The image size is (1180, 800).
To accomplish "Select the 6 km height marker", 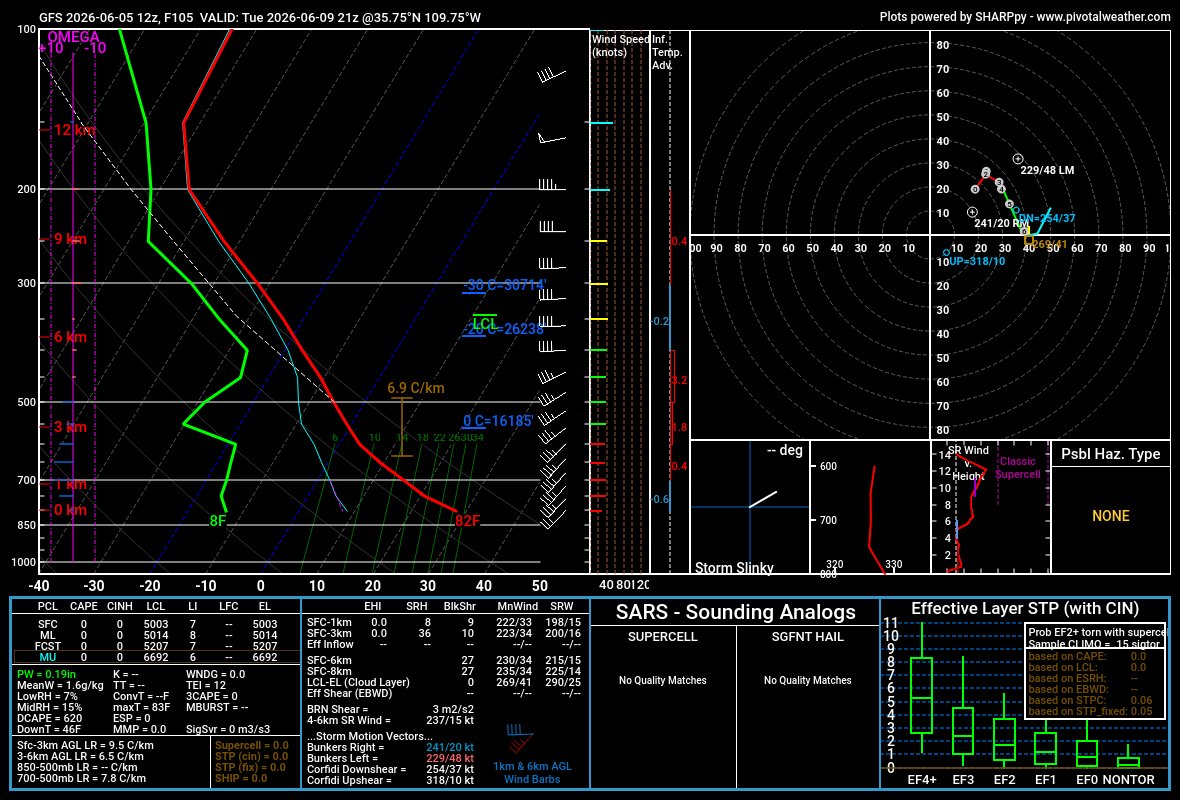I will pos(66,337).
